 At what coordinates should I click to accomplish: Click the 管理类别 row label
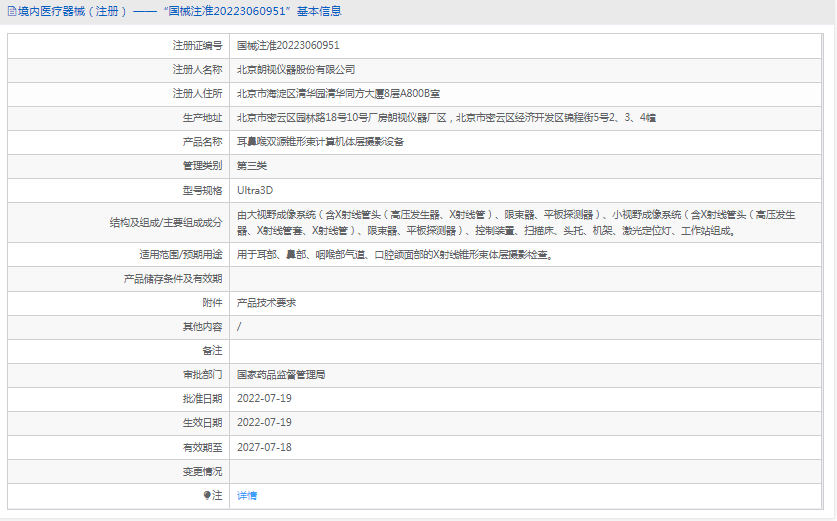point(202,166)
